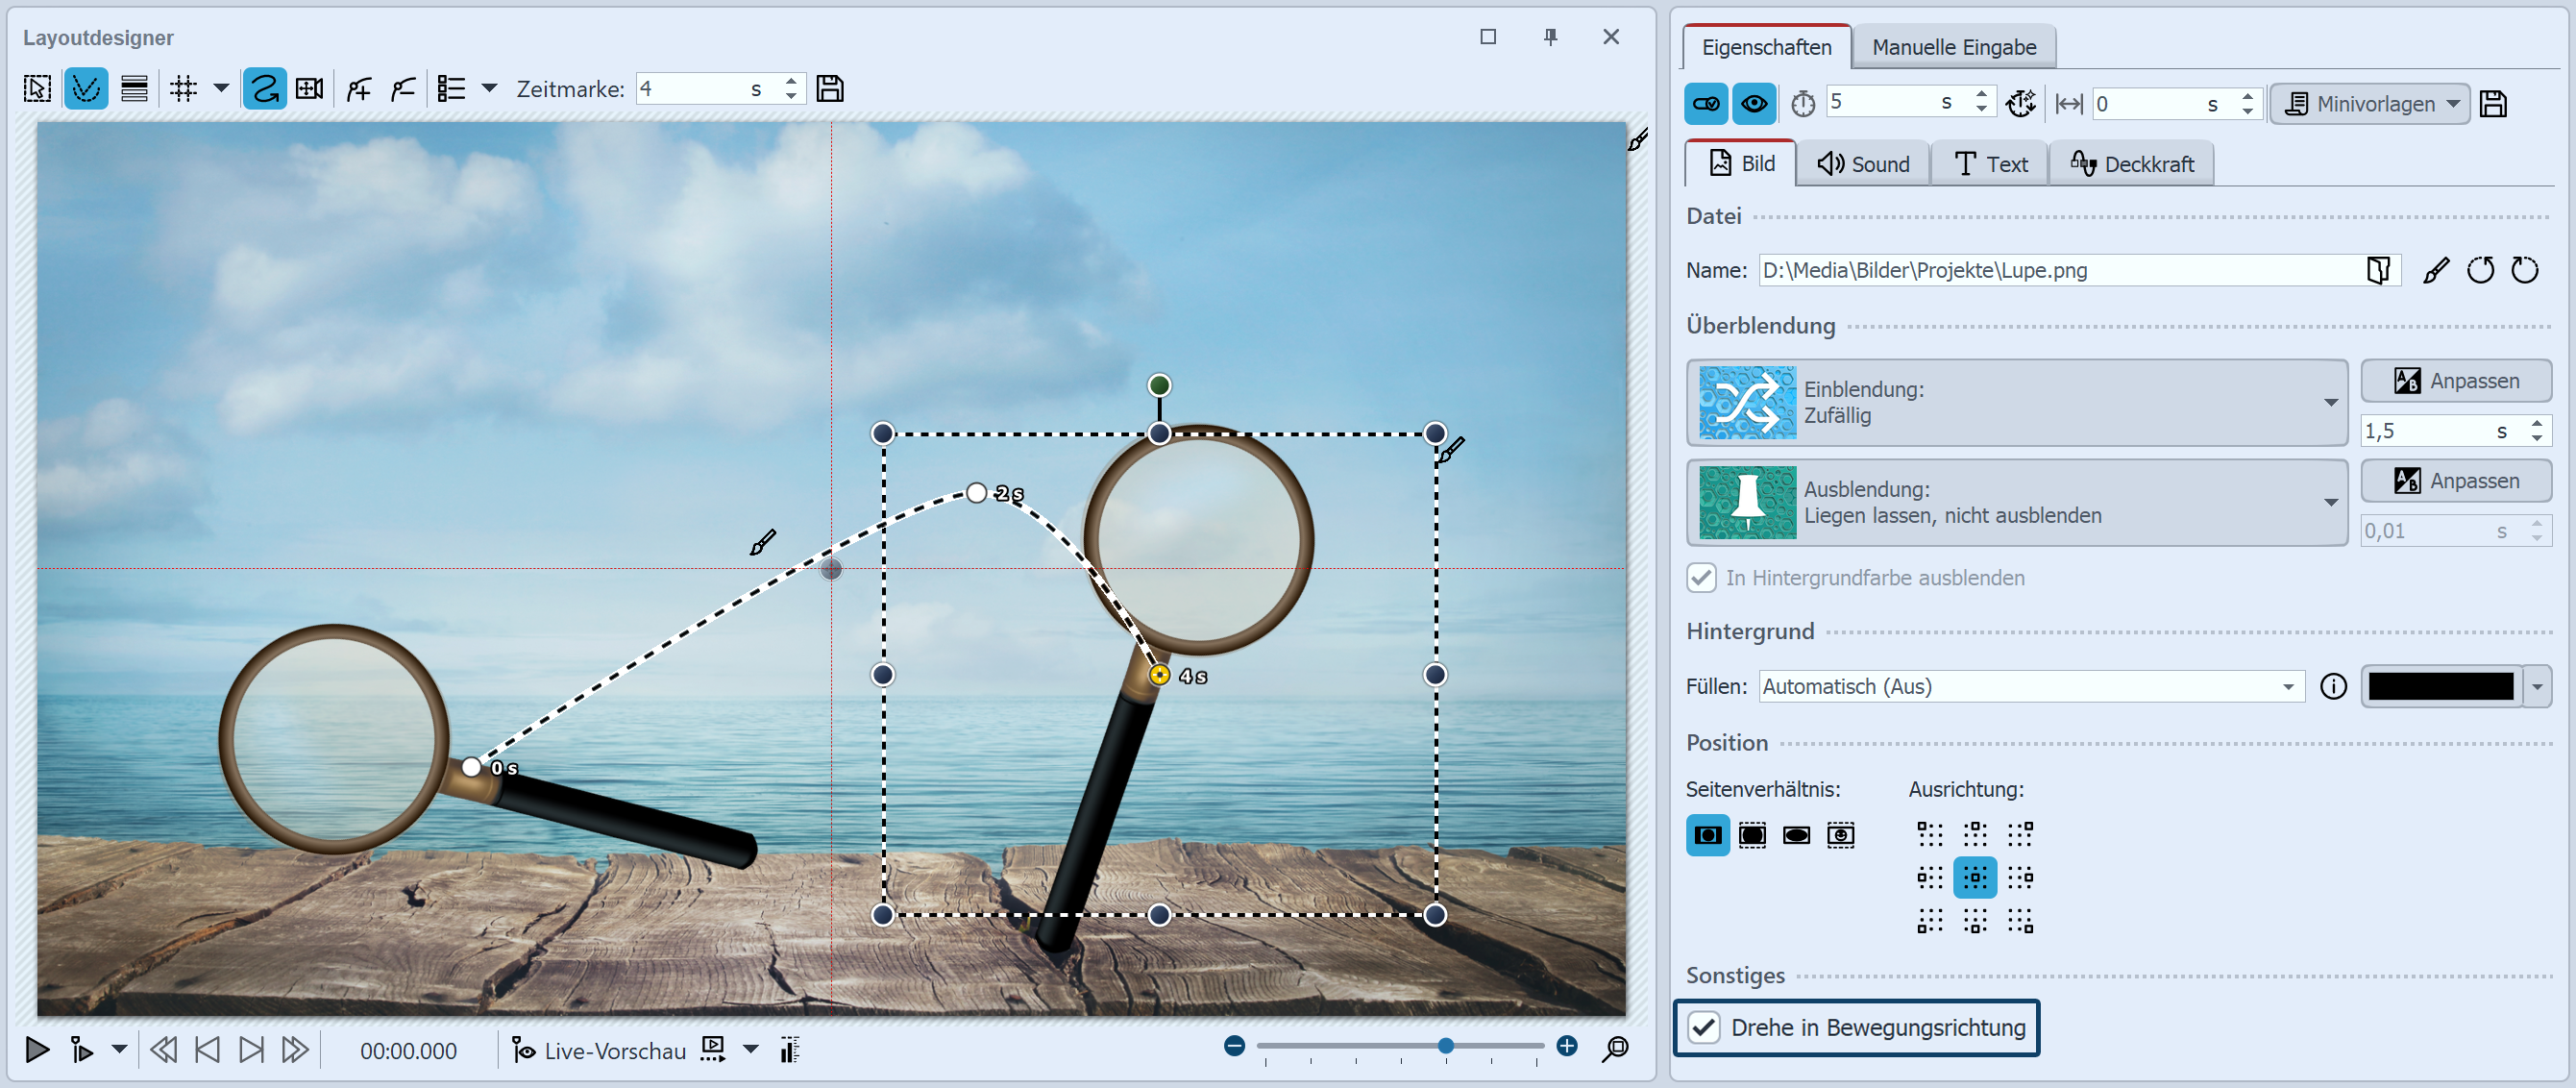
Task: Switch to the Manuelle Eingabe tab
Action: click(1953, 47)
